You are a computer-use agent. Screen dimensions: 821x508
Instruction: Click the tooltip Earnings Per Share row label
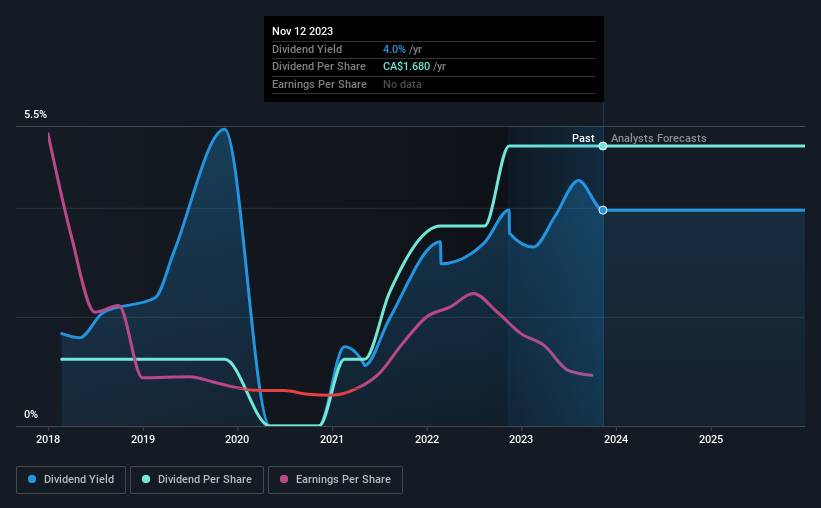click(x=319, y=84)
